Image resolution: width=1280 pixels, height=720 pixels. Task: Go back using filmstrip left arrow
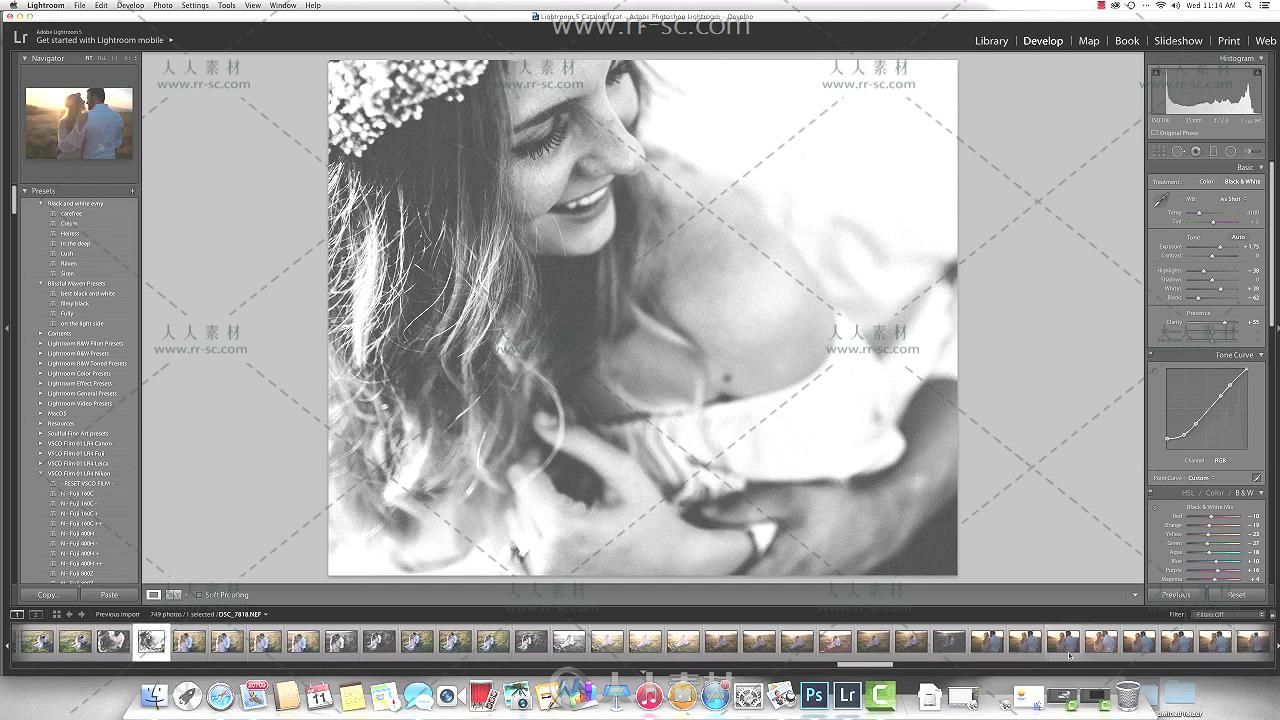(68, 614)
